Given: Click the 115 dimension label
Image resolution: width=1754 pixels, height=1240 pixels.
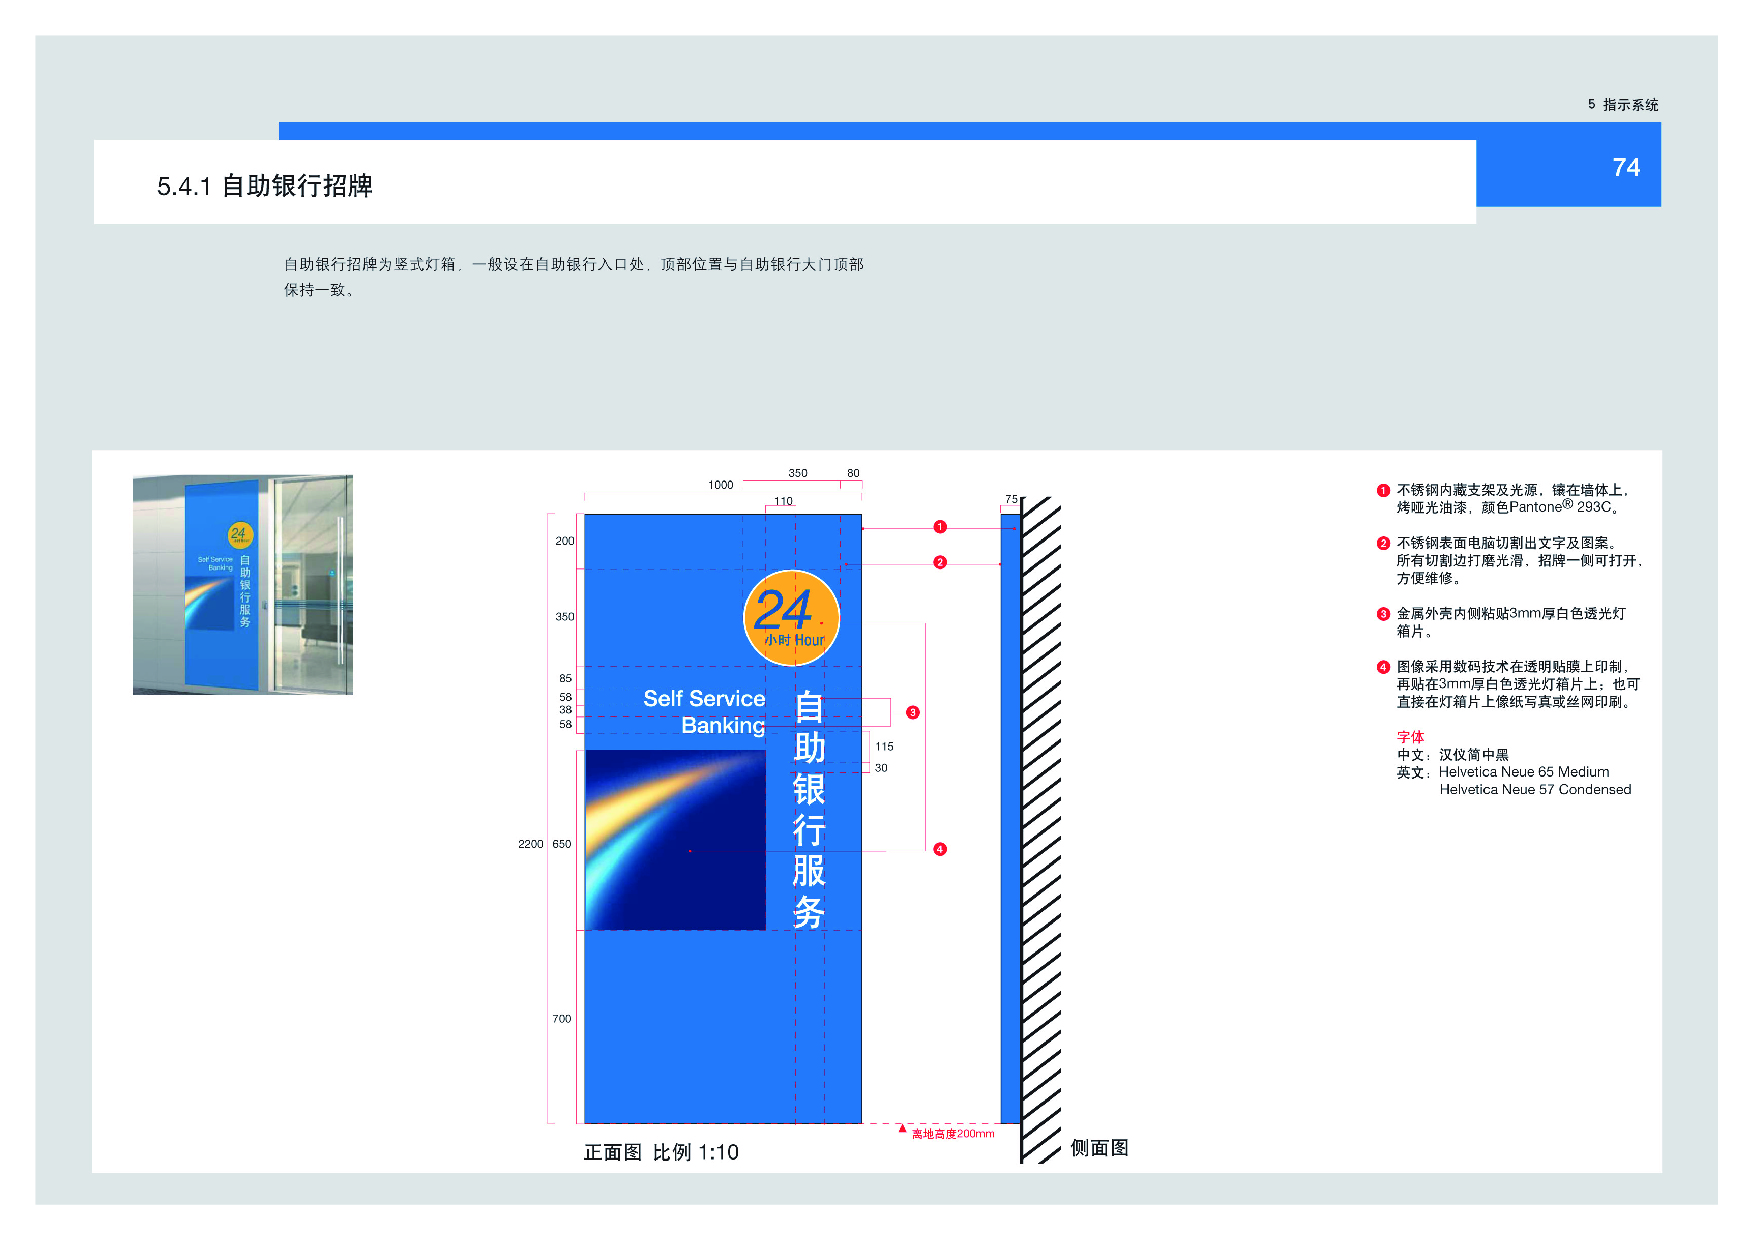Looking at the screenshot, I should (x=884, y=746).
